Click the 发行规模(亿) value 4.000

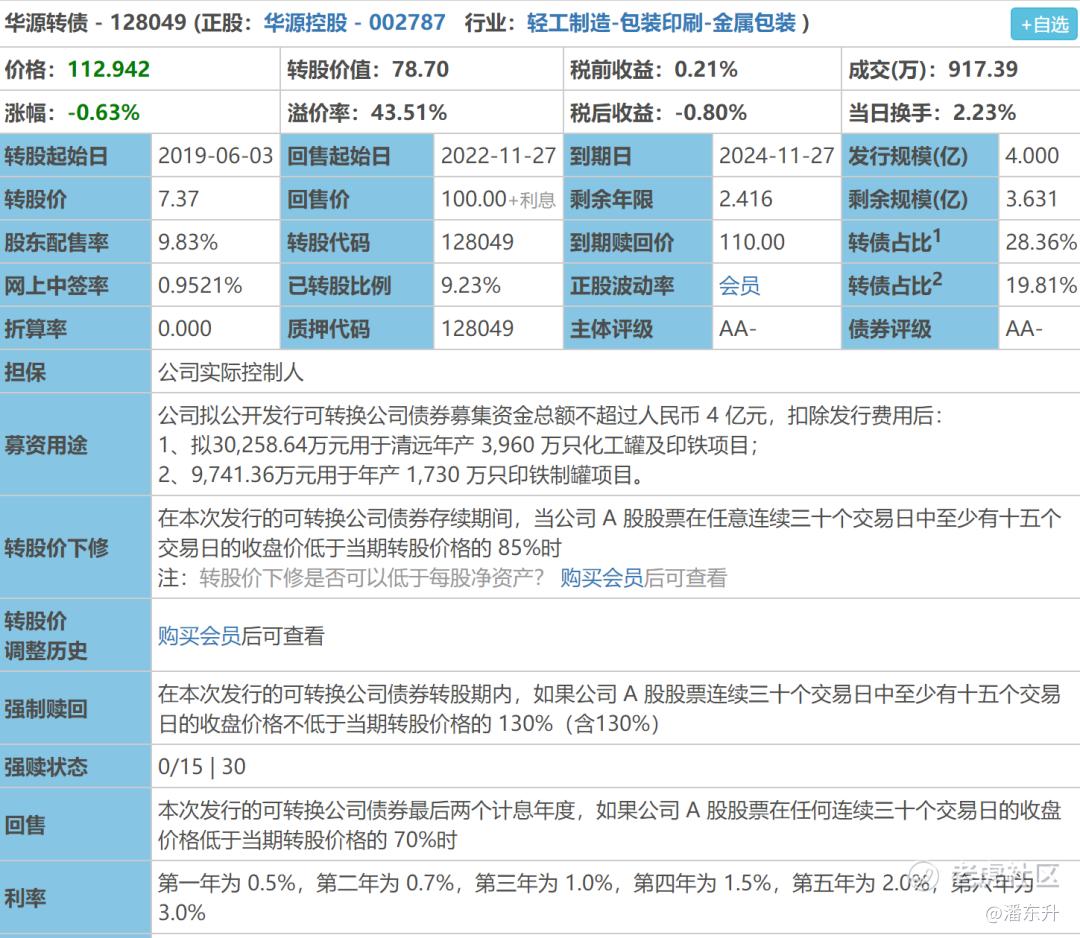1032,156
